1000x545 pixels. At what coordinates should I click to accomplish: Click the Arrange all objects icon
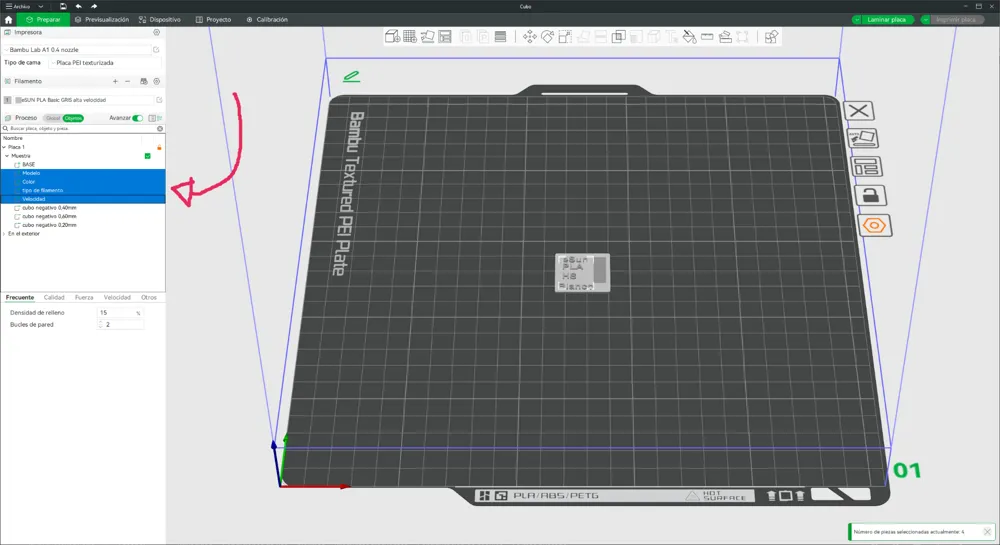445,36
